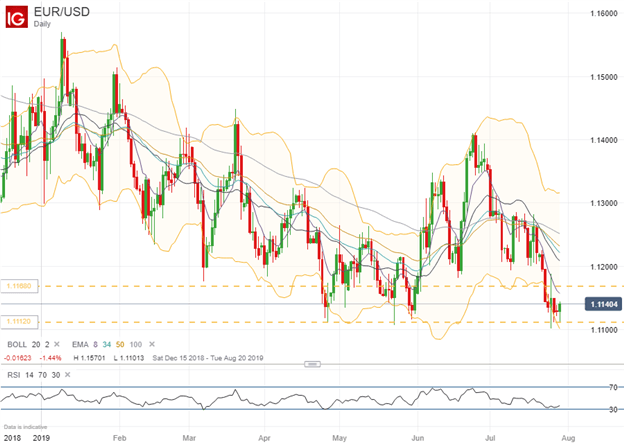Click the Mar label on time axis

[x=189, y=438]
